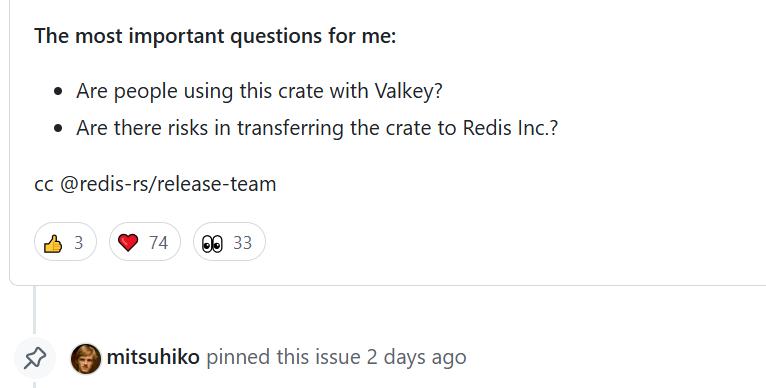Click the bullet dot before "Are people"

click(59, 91)
